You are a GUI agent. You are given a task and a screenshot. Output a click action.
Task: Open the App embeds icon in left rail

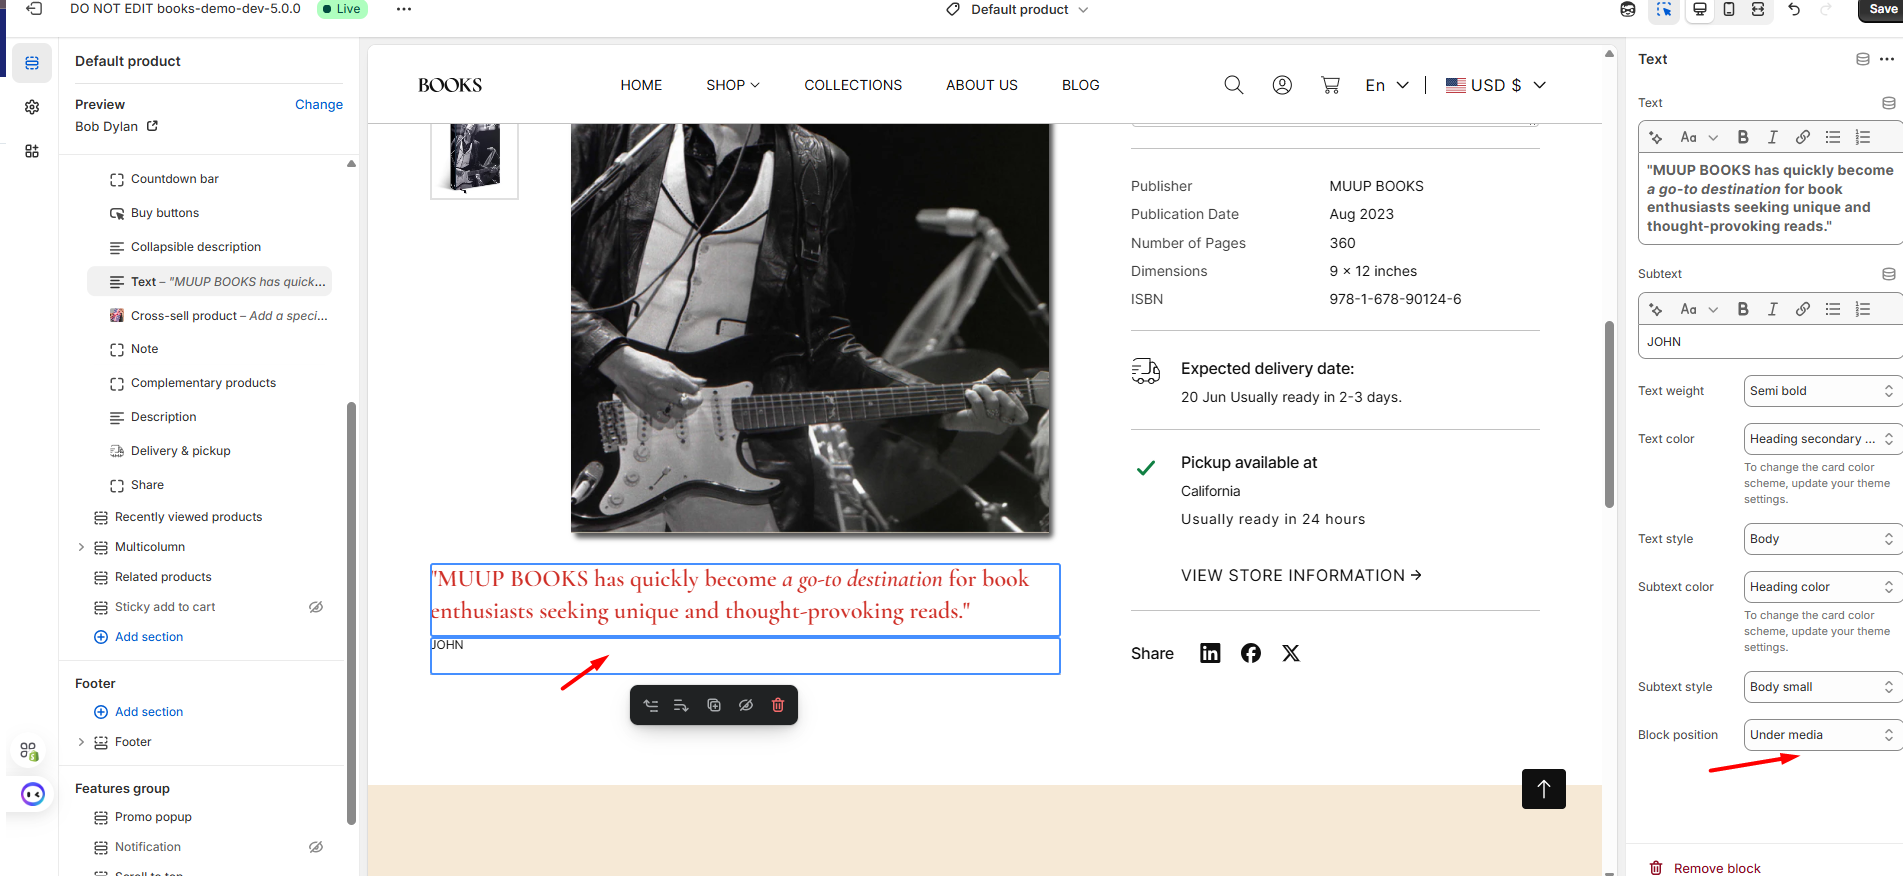pos(32,151)
